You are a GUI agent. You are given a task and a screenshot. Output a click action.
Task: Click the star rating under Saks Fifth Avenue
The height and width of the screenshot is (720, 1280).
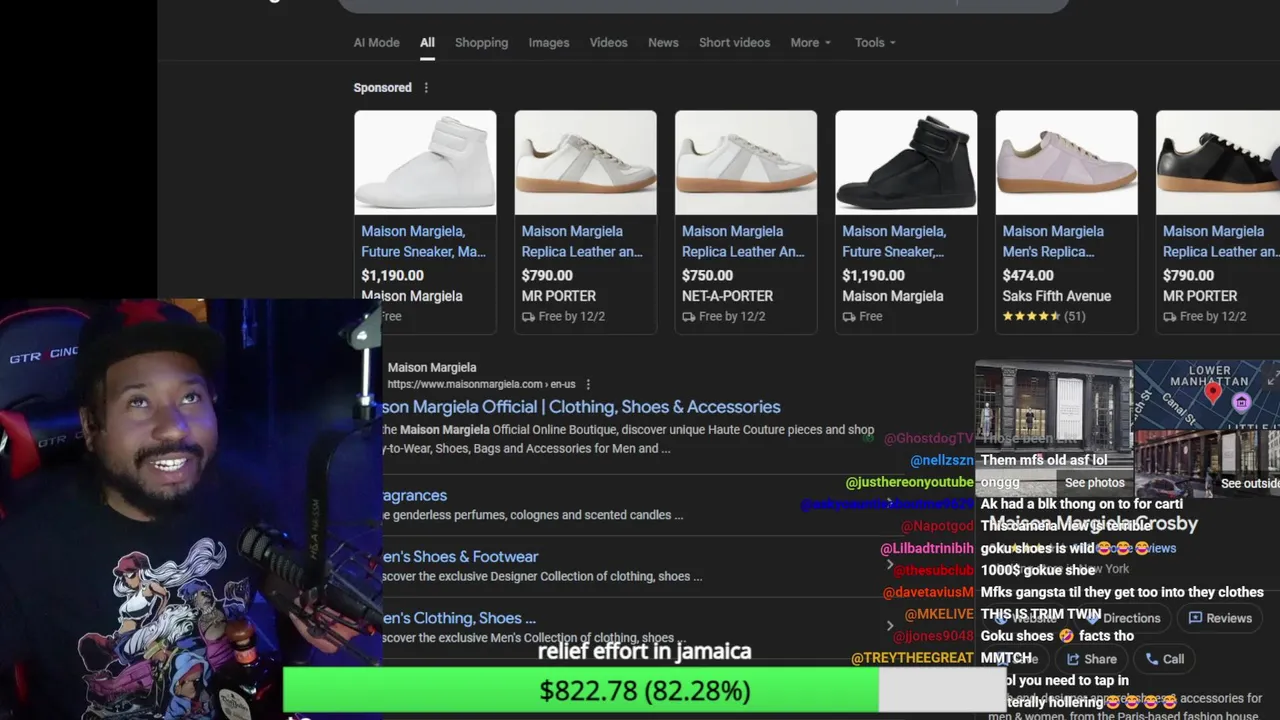pos(1031,316)
